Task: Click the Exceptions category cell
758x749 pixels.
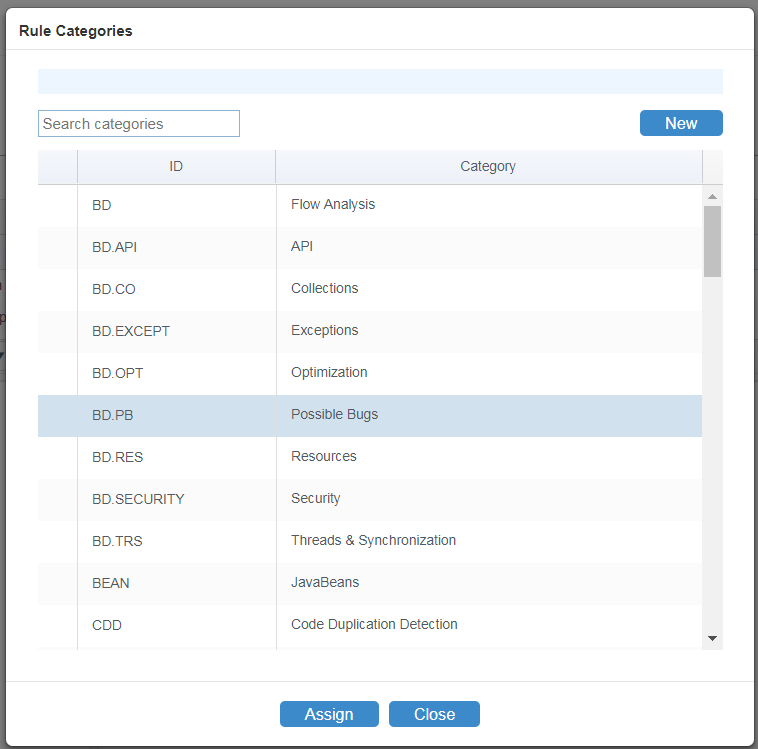Action: click(x=489, y=332)
